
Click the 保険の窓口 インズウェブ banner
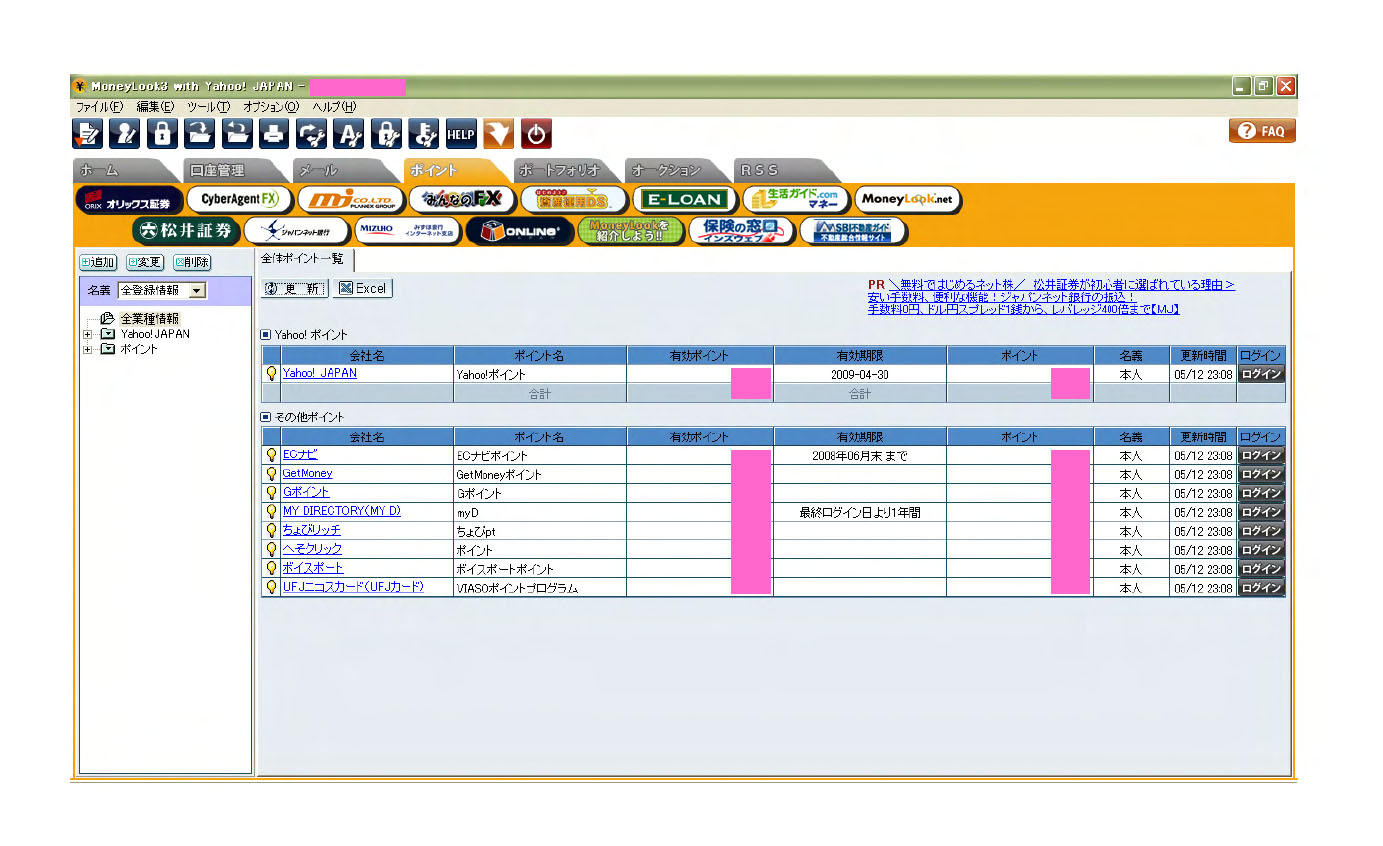tap(742, 231)
